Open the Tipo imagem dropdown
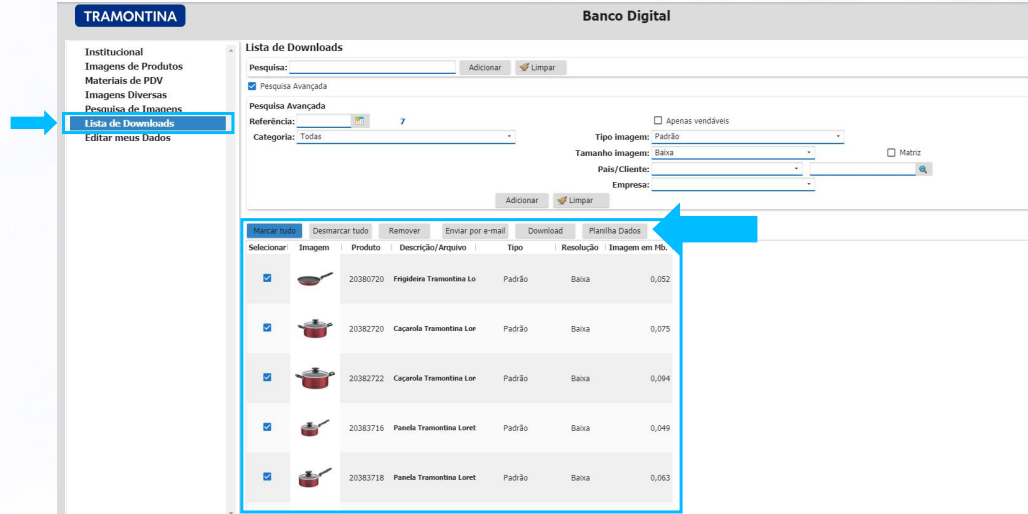This screenshot has width=1028, height=514. (747, 136)
